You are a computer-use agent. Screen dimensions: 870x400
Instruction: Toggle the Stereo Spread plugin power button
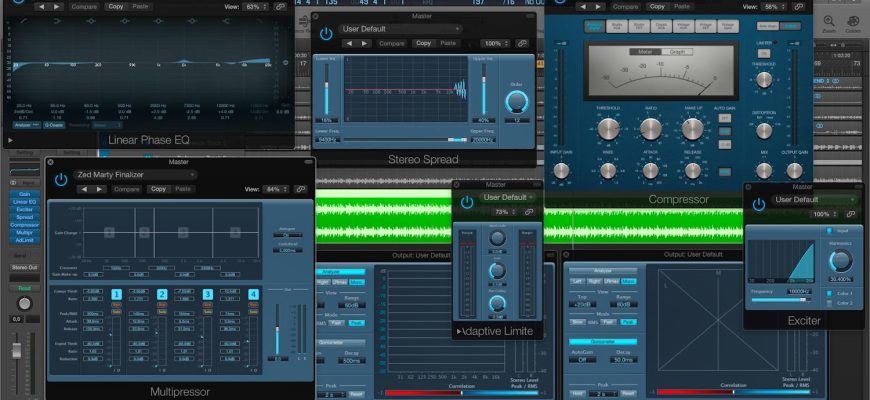click(x=326, y=35)
